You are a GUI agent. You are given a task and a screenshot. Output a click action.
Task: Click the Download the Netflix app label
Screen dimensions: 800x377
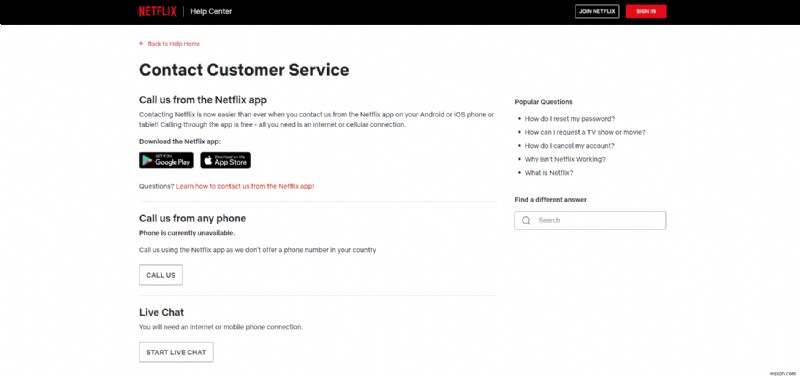(x=180, y=142)
